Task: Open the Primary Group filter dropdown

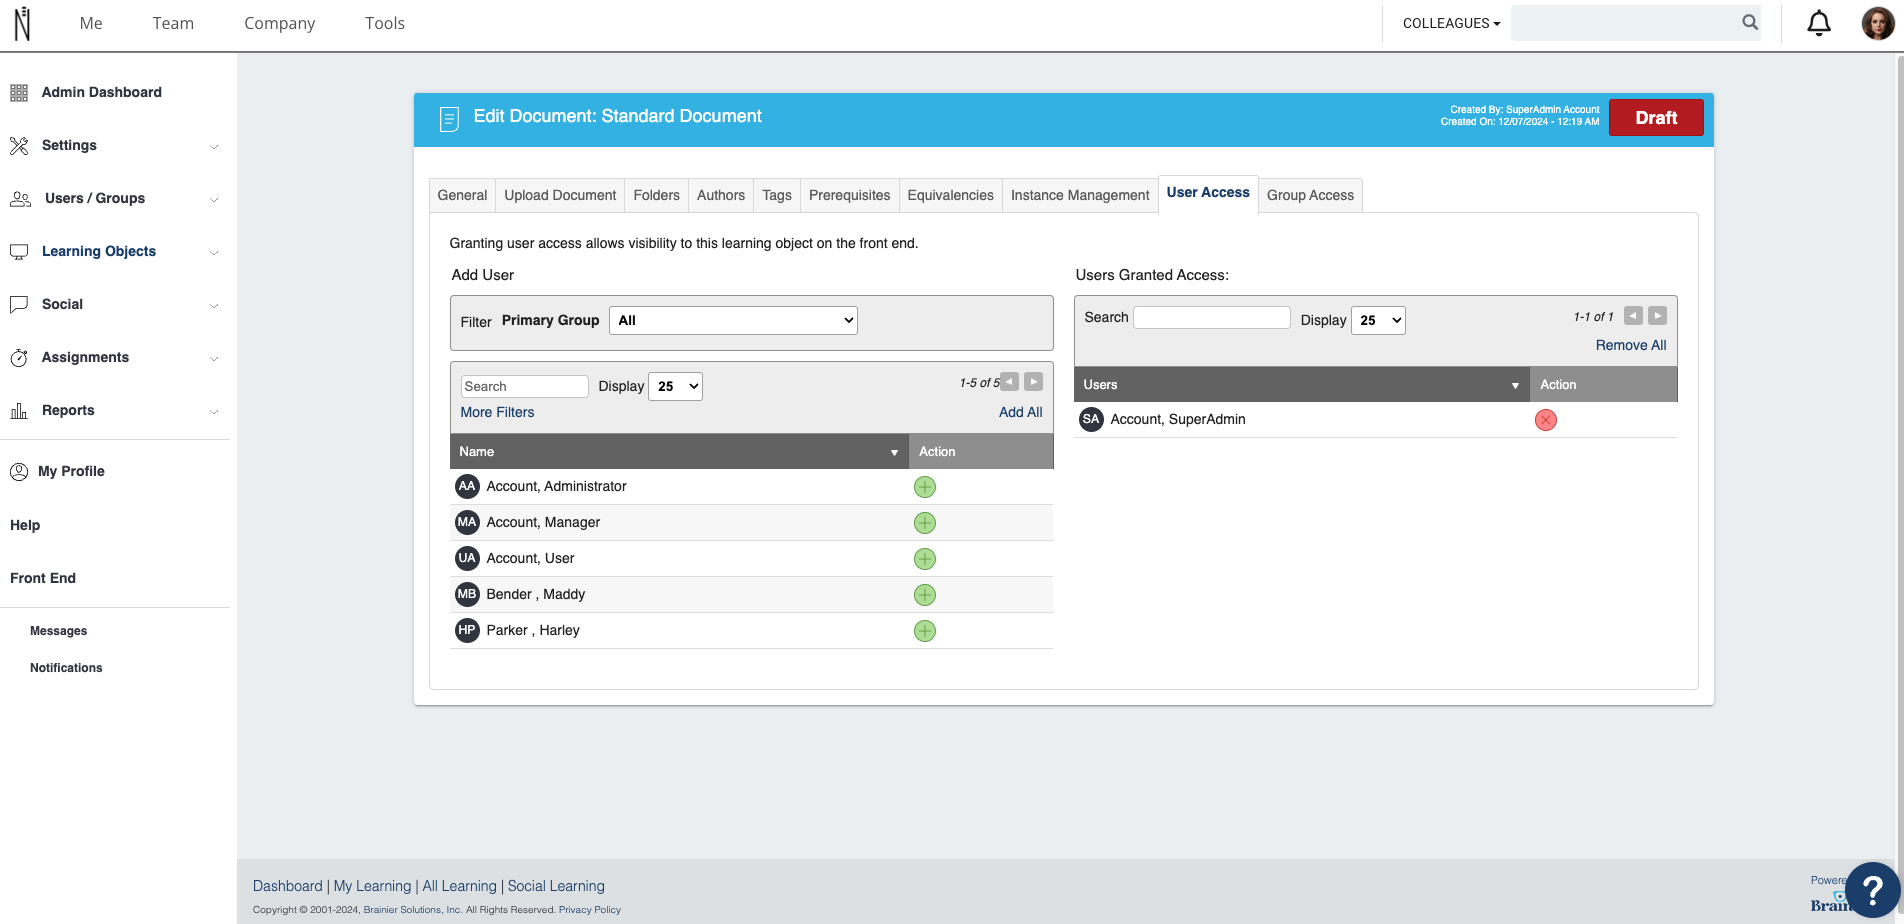Action: (x=733, y=320)
